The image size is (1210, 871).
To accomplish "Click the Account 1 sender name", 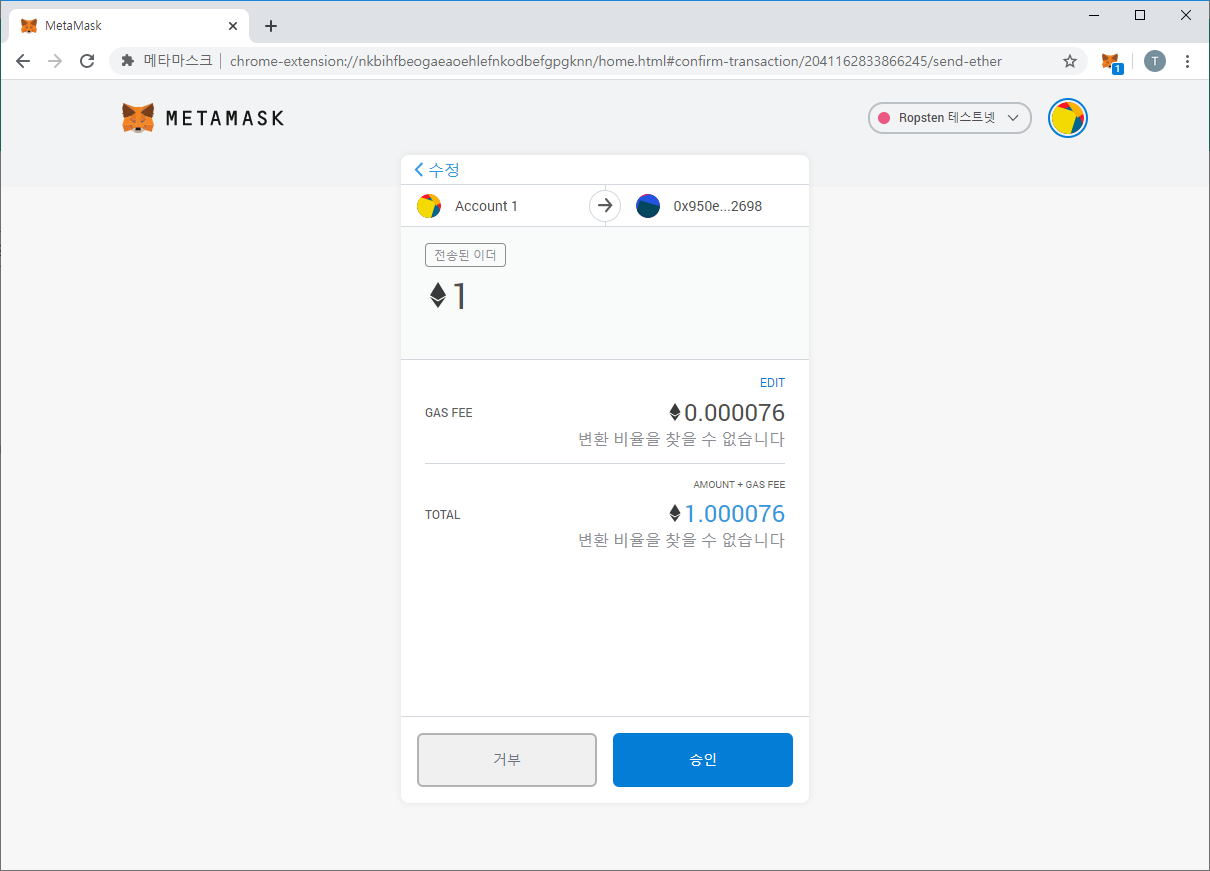I will pyautogui.click(x=486, y=206).
